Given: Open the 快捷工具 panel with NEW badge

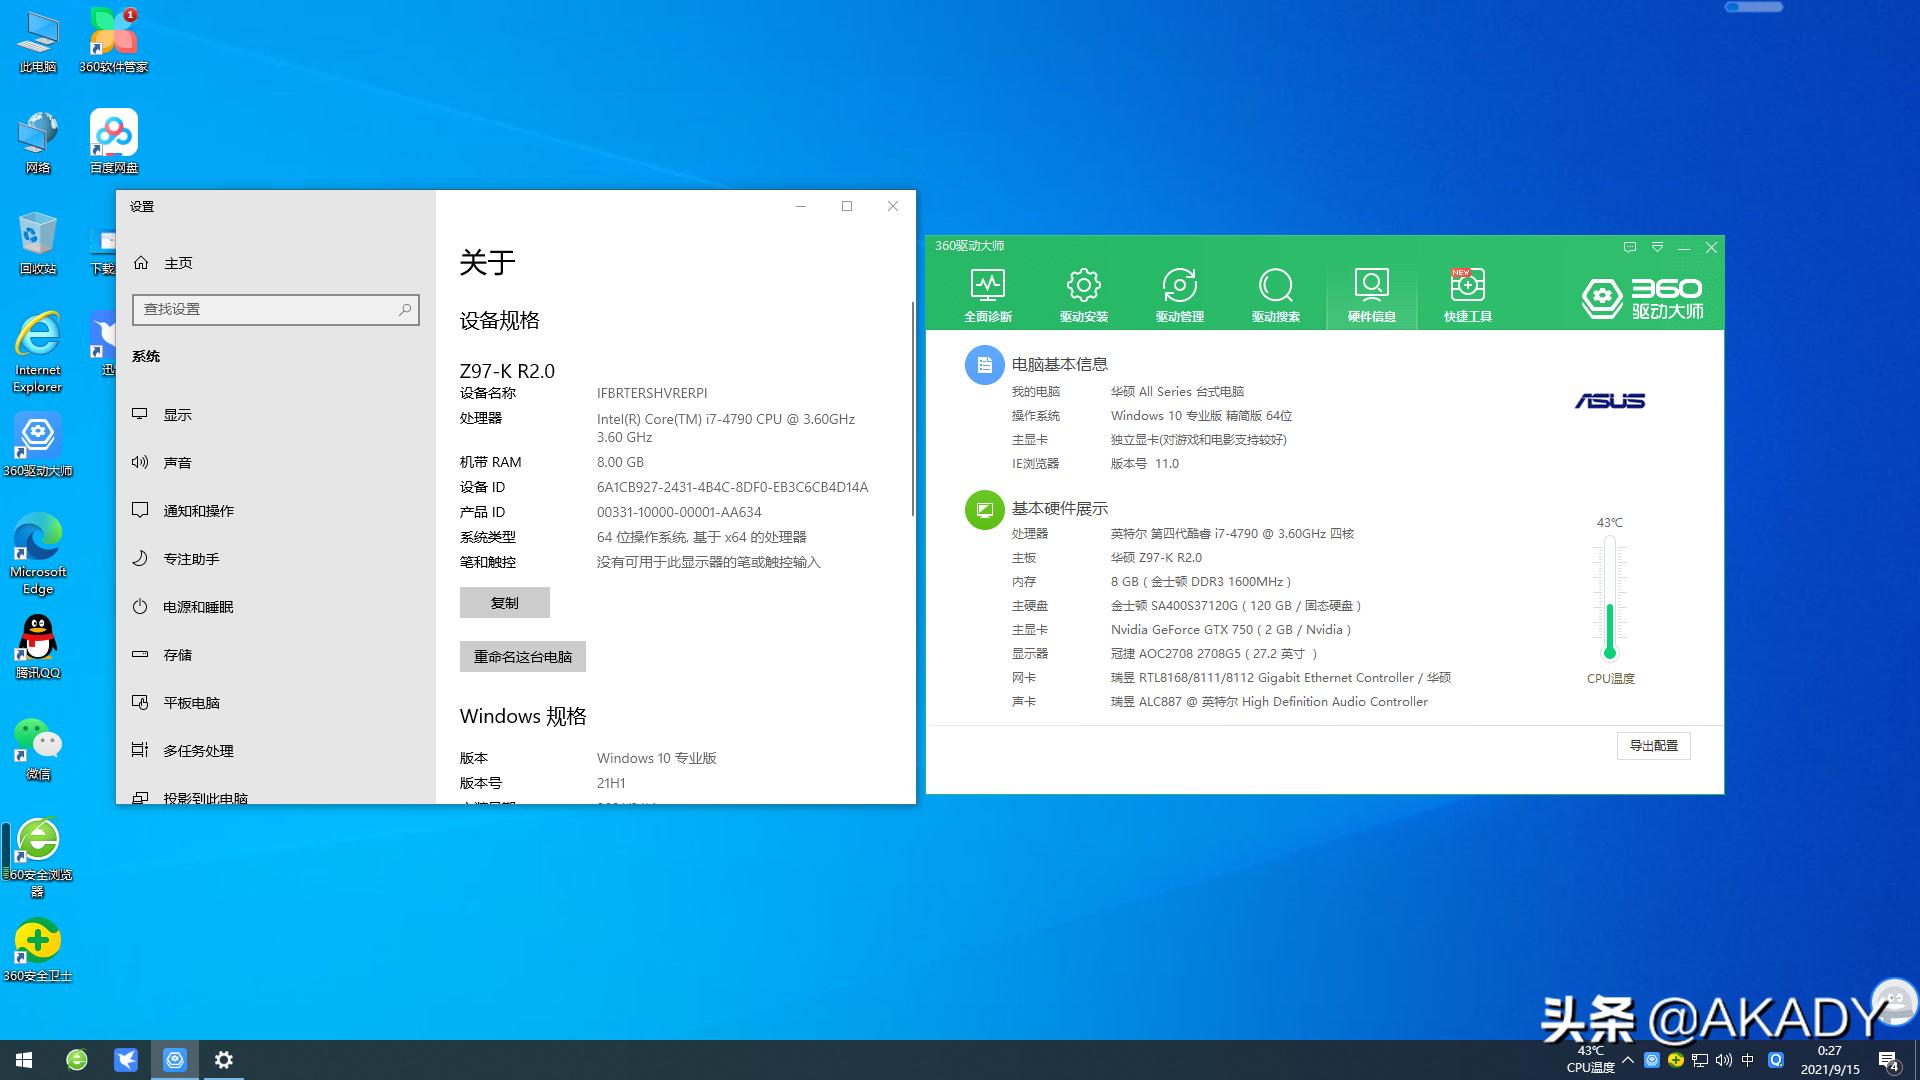Looking at the screenshot, I should click(x=1466, y=292).
